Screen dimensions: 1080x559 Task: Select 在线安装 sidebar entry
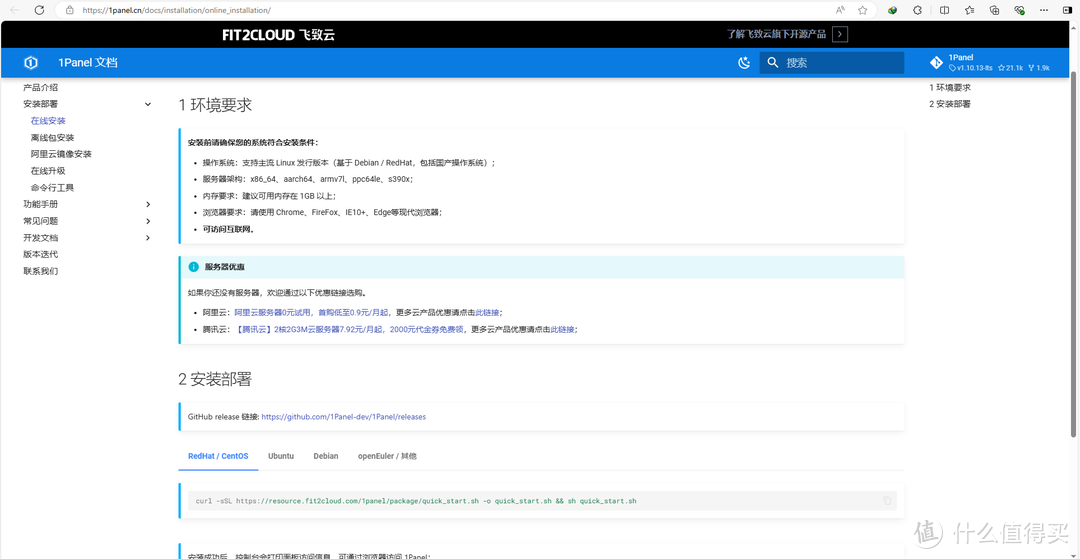point(48,120)
